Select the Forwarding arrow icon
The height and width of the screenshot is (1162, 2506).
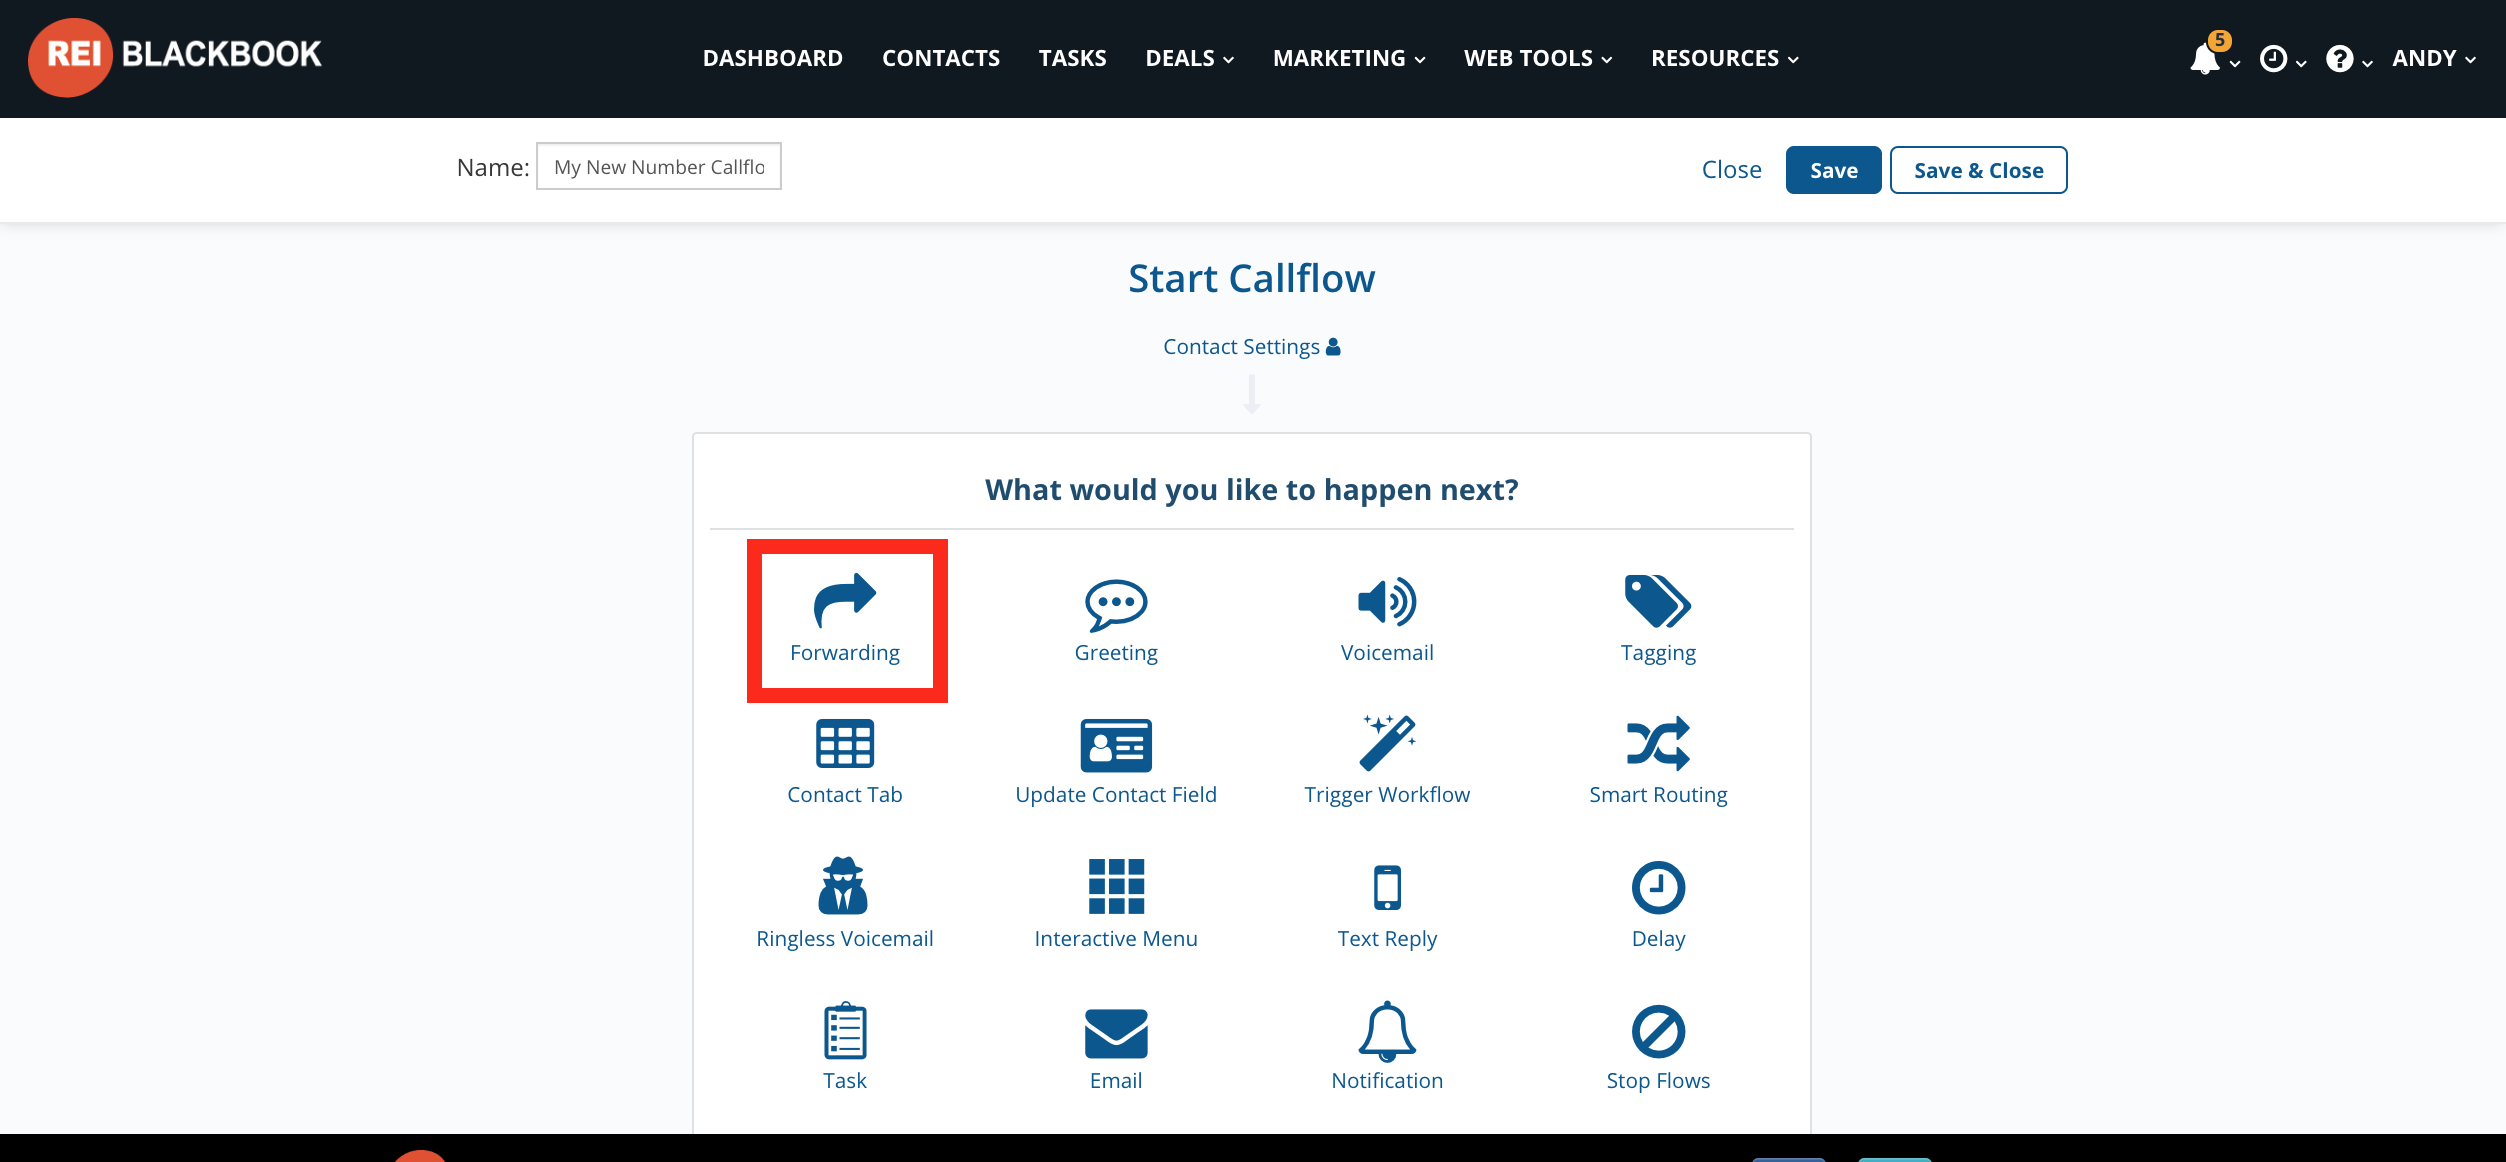point(845,600)
